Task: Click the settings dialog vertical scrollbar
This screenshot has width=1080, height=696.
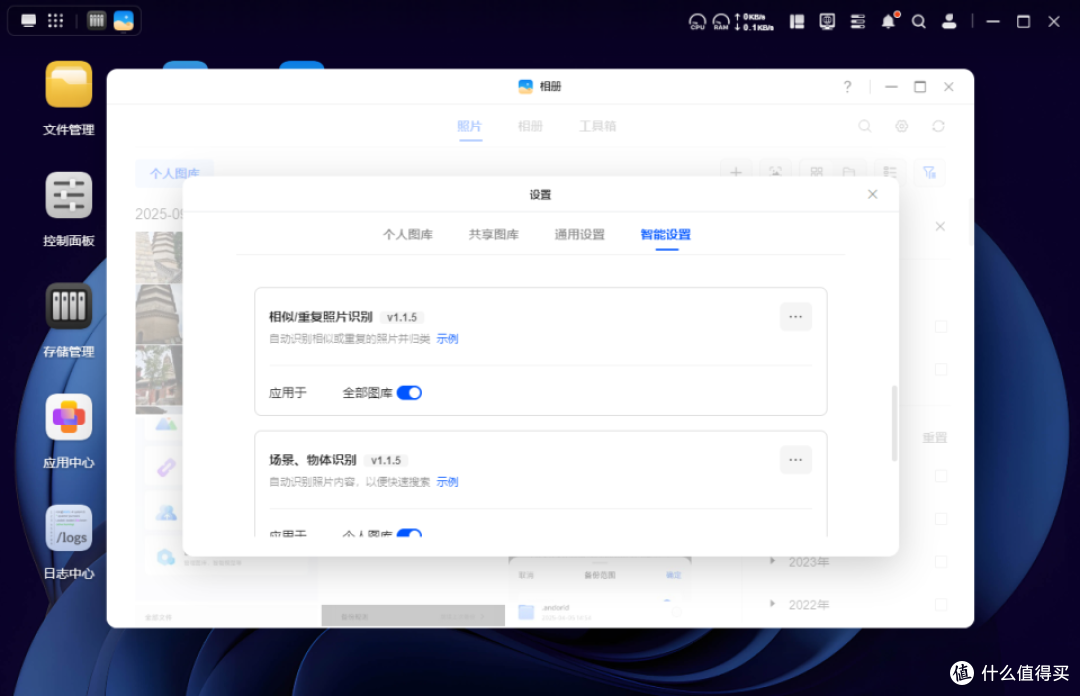Action: pos(894,423)
